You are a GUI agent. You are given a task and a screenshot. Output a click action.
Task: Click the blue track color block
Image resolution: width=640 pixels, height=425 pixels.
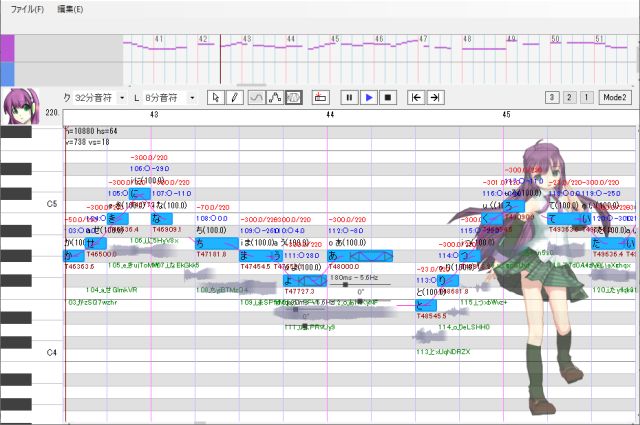click(7, 74)
